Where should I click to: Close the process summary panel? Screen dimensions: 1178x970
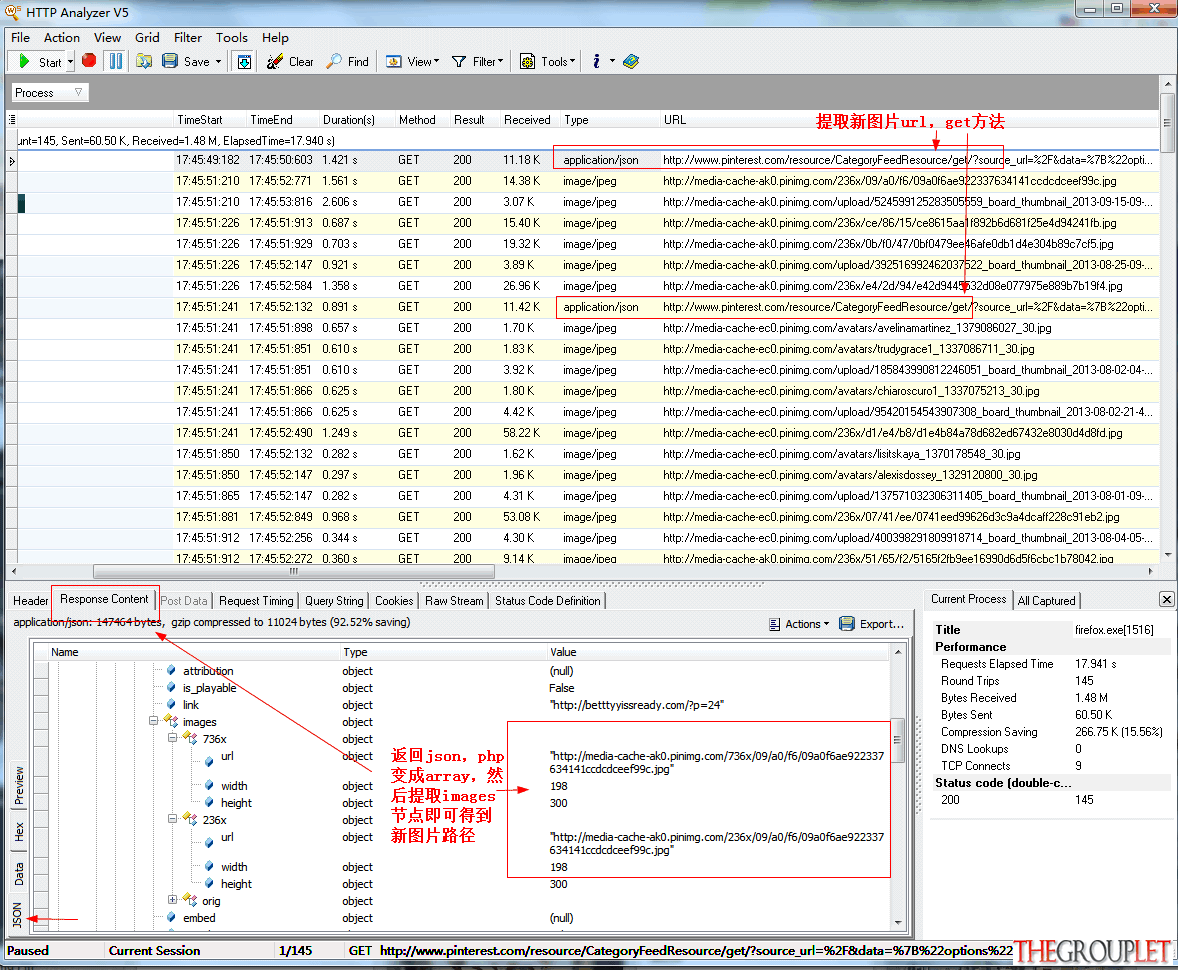point(1167,599)
